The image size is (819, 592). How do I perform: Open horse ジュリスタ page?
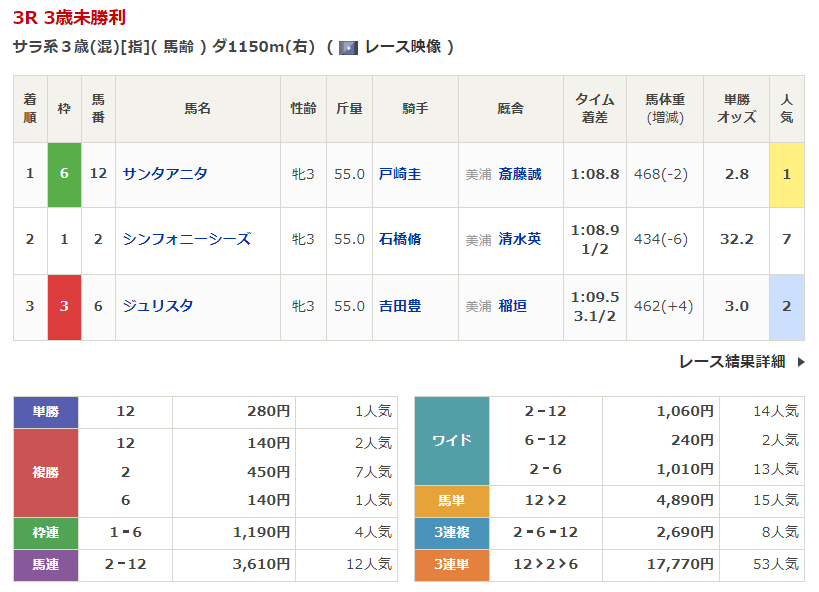pyautogui.click(x=158, y=306)
